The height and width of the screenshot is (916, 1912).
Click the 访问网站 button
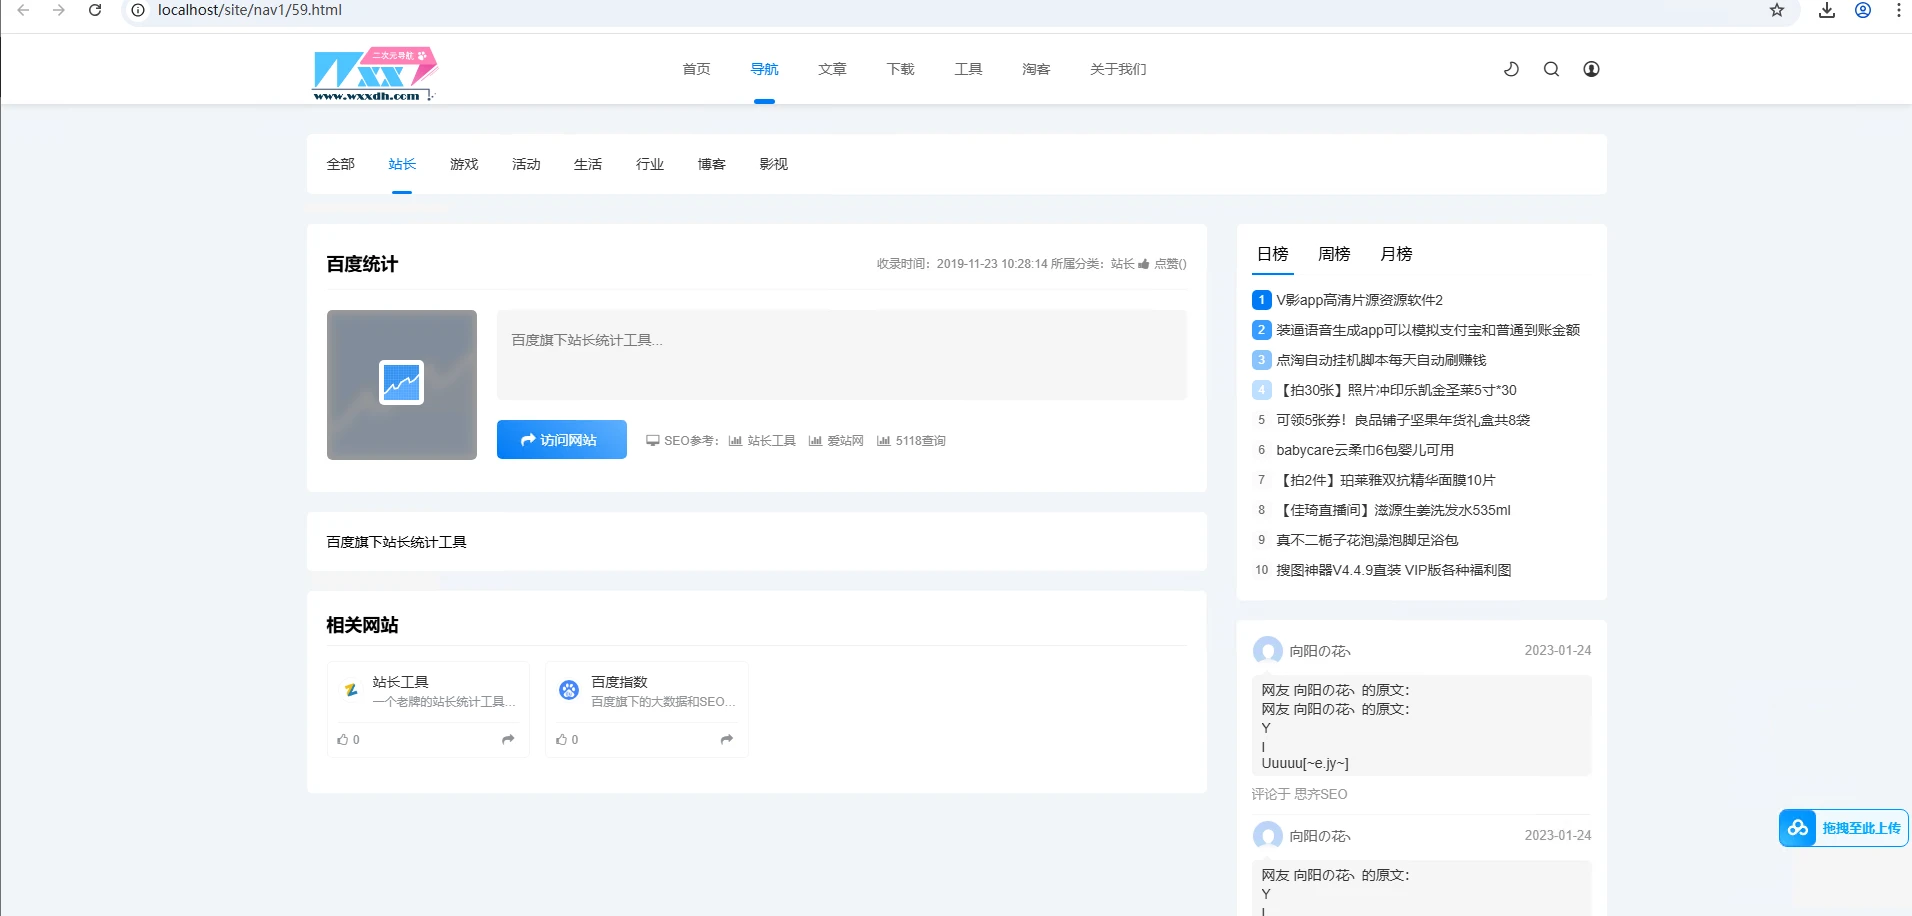(x=561, y=439)
